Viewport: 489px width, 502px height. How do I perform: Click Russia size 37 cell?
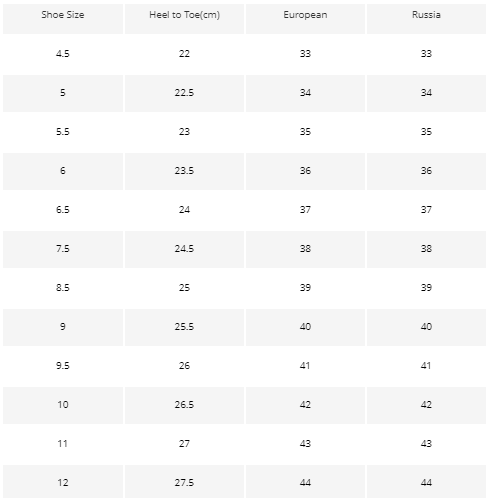(426, 210)
